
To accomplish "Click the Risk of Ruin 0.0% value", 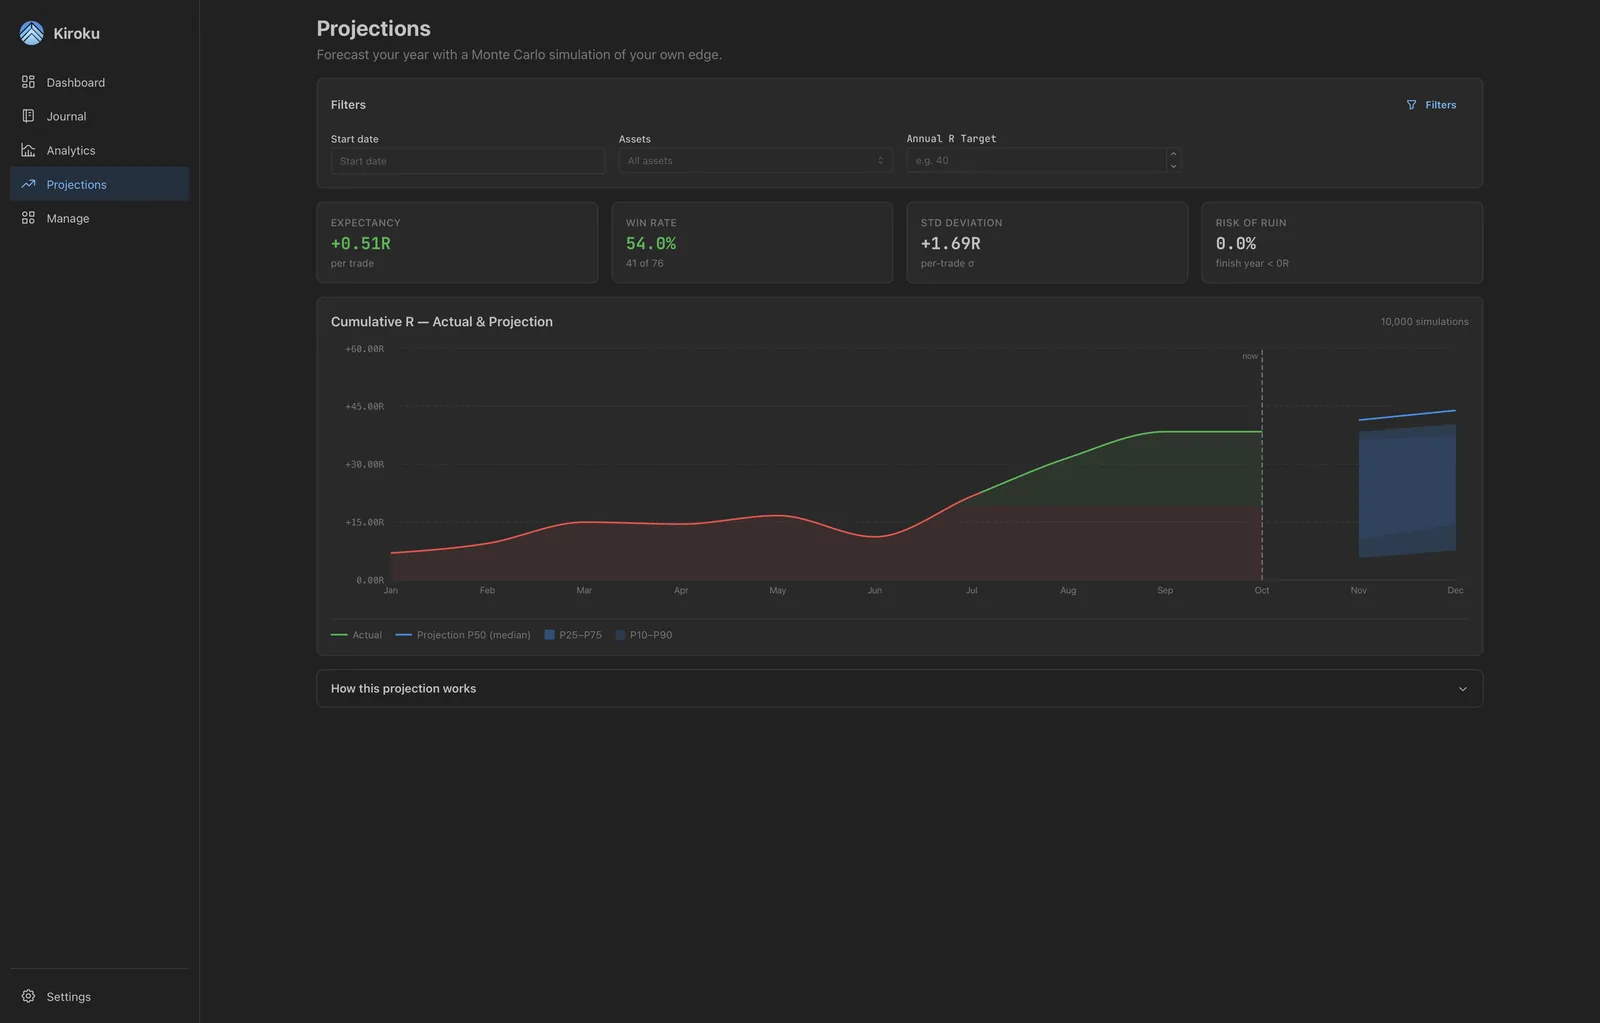I will point(1236,244).
